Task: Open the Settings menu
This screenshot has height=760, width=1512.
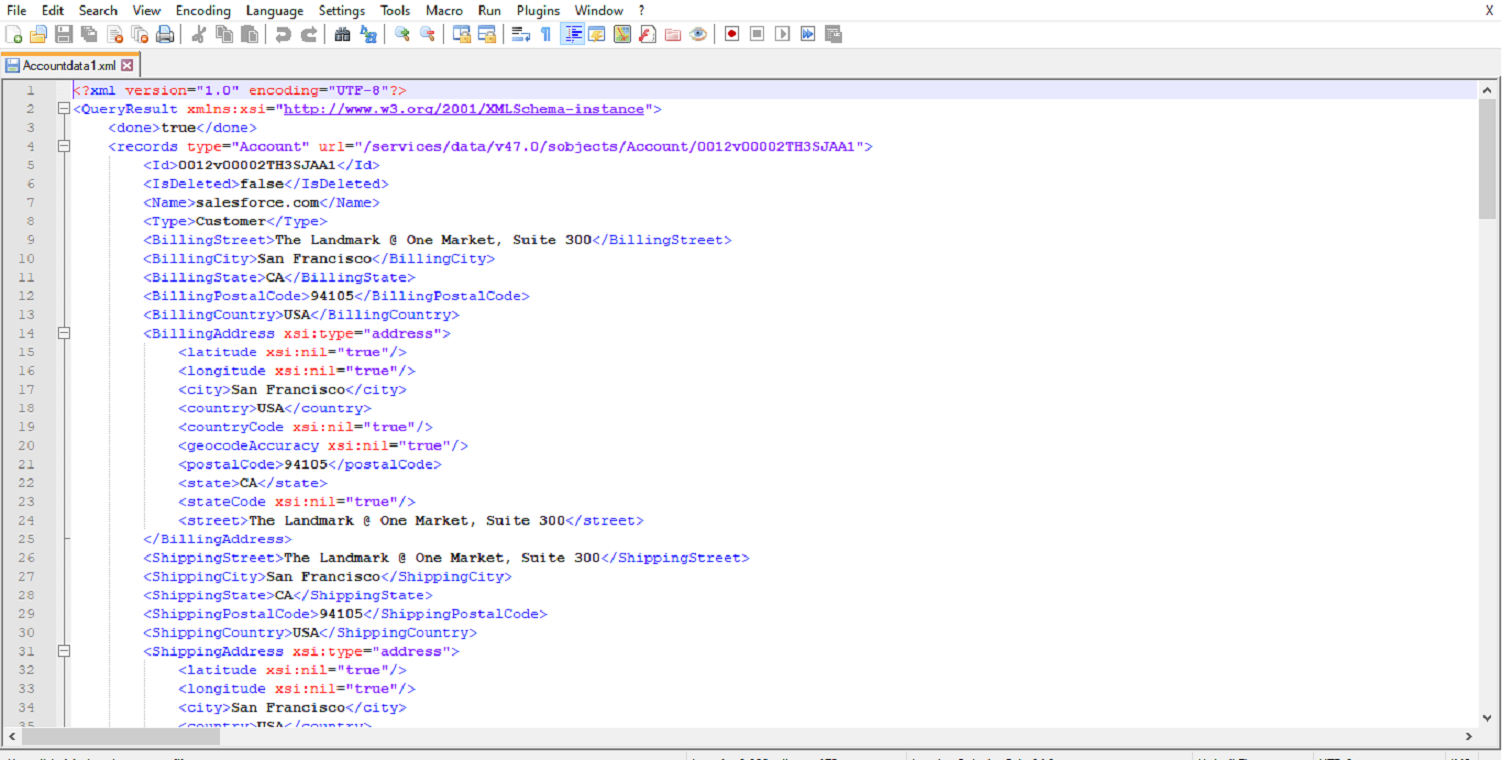Action: pos(342,10)
